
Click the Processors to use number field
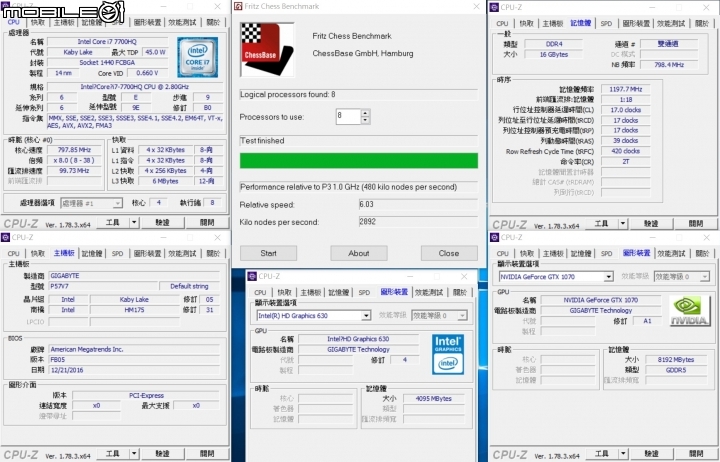point(349,117)
